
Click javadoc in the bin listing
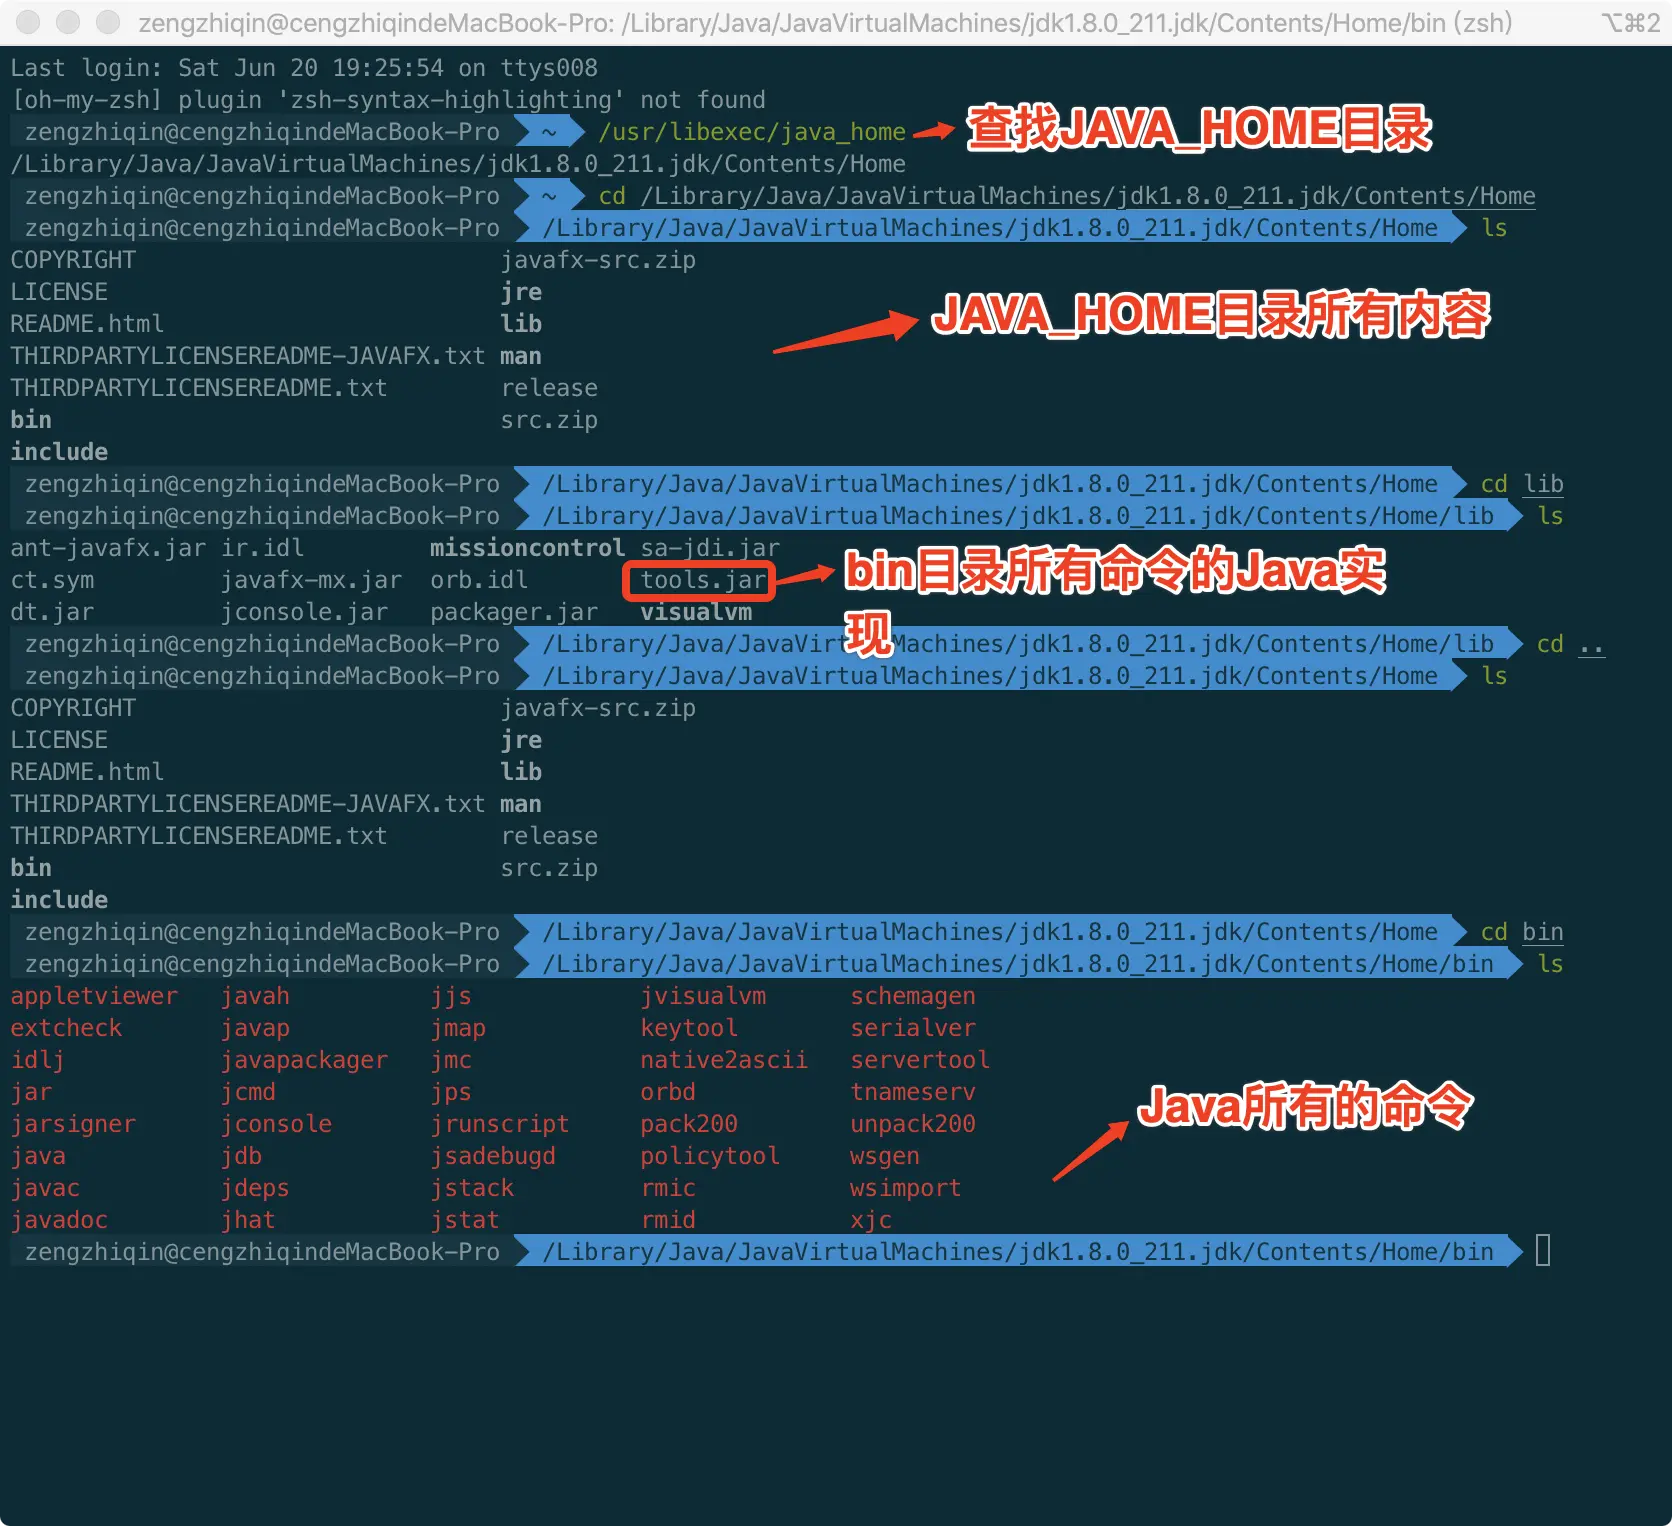[59, 1220]
